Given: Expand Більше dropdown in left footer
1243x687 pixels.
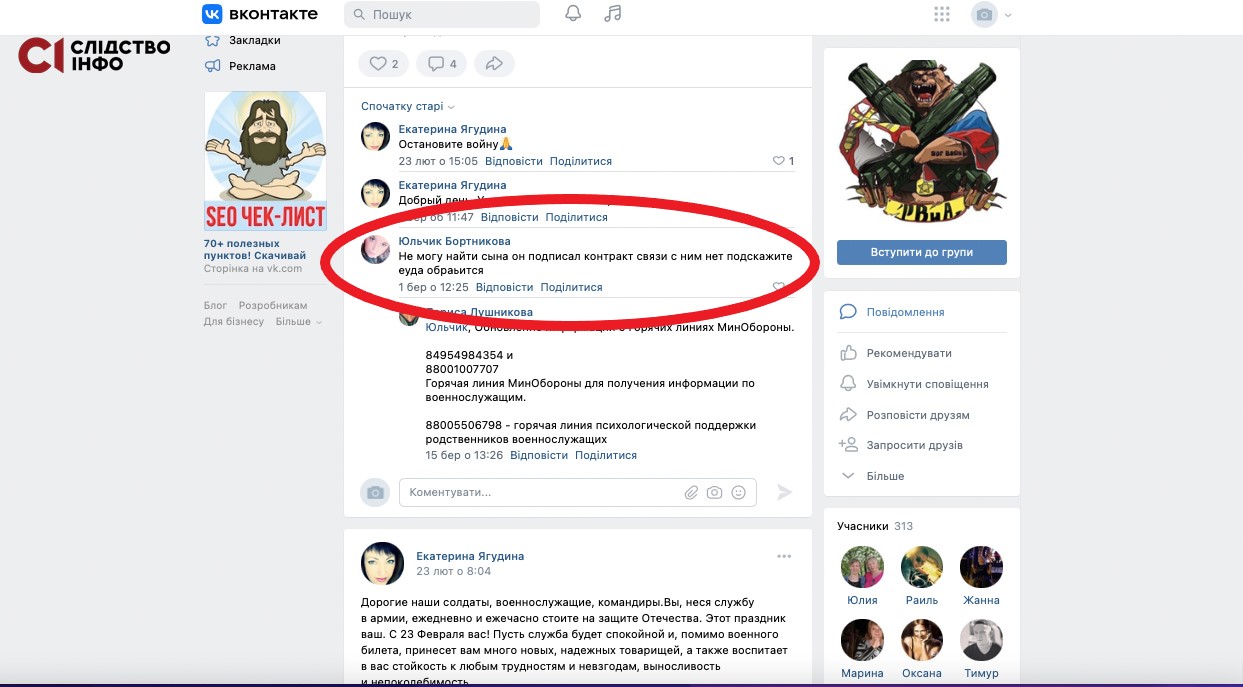Looking at the screenshot, I should point(299,322).
